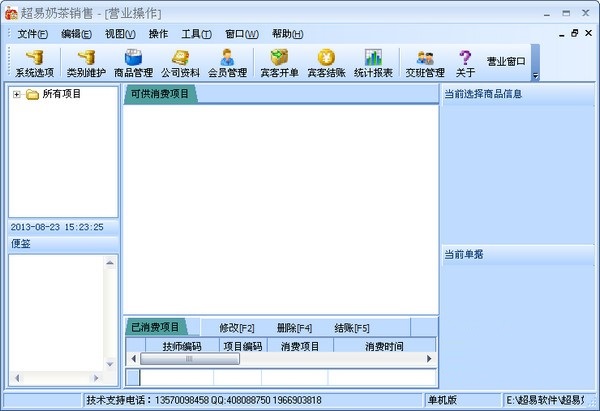Restore the inner 营业操作 child window
The image size is (600, 411).
(x=574, y=33)
